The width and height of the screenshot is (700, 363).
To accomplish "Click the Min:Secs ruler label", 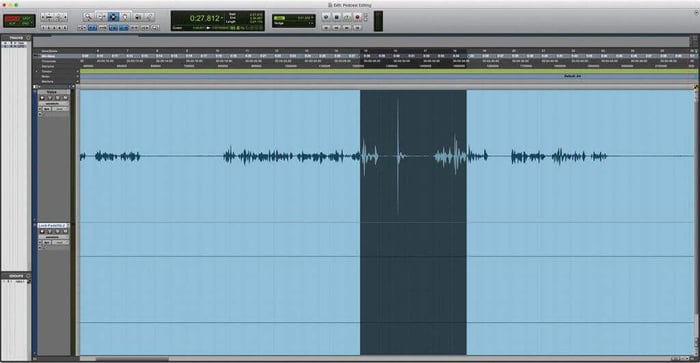I will (x=49, y=56).
